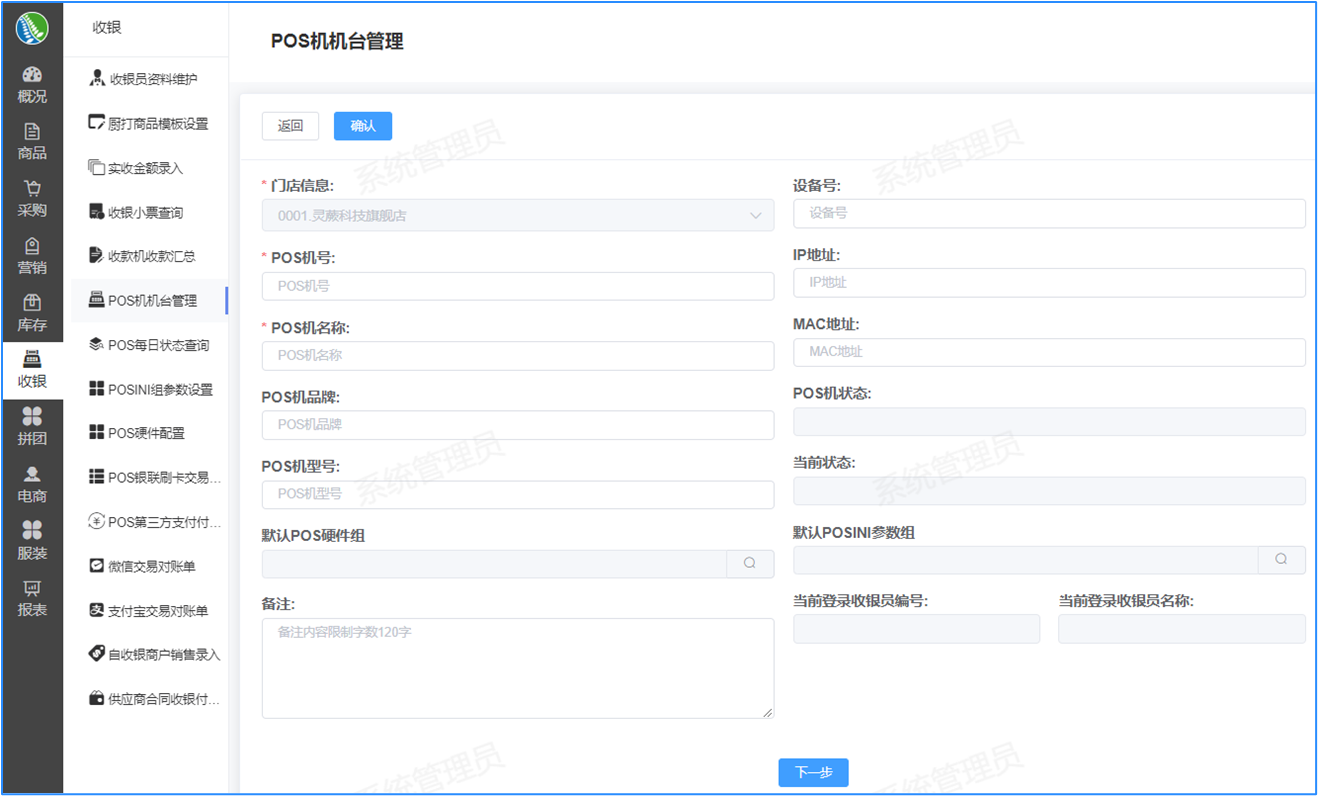Open the 报表 reports module
Screen dimensions: 1318x796
(x=32, y=599)
